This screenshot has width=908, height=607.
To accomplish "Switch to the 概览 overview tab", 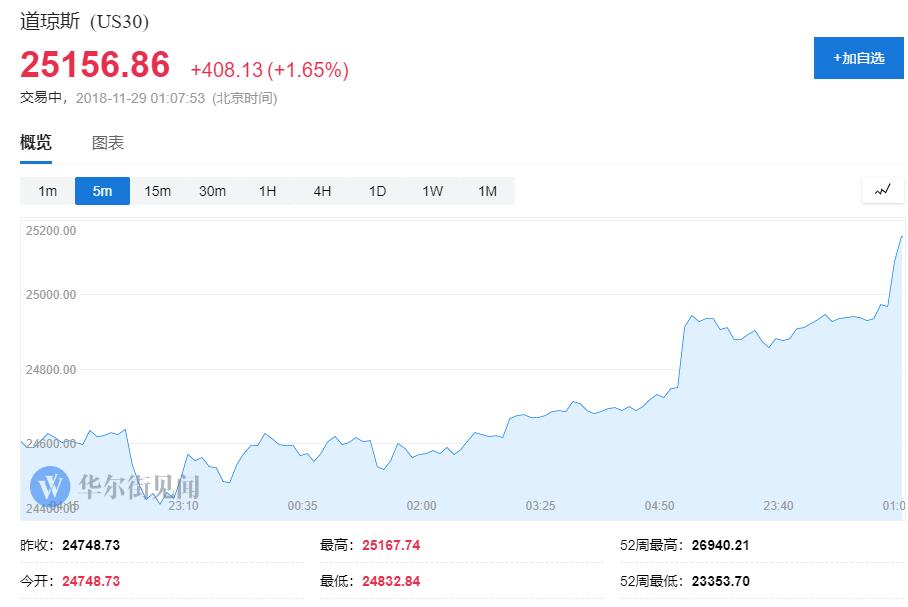I will coord(36,143).
